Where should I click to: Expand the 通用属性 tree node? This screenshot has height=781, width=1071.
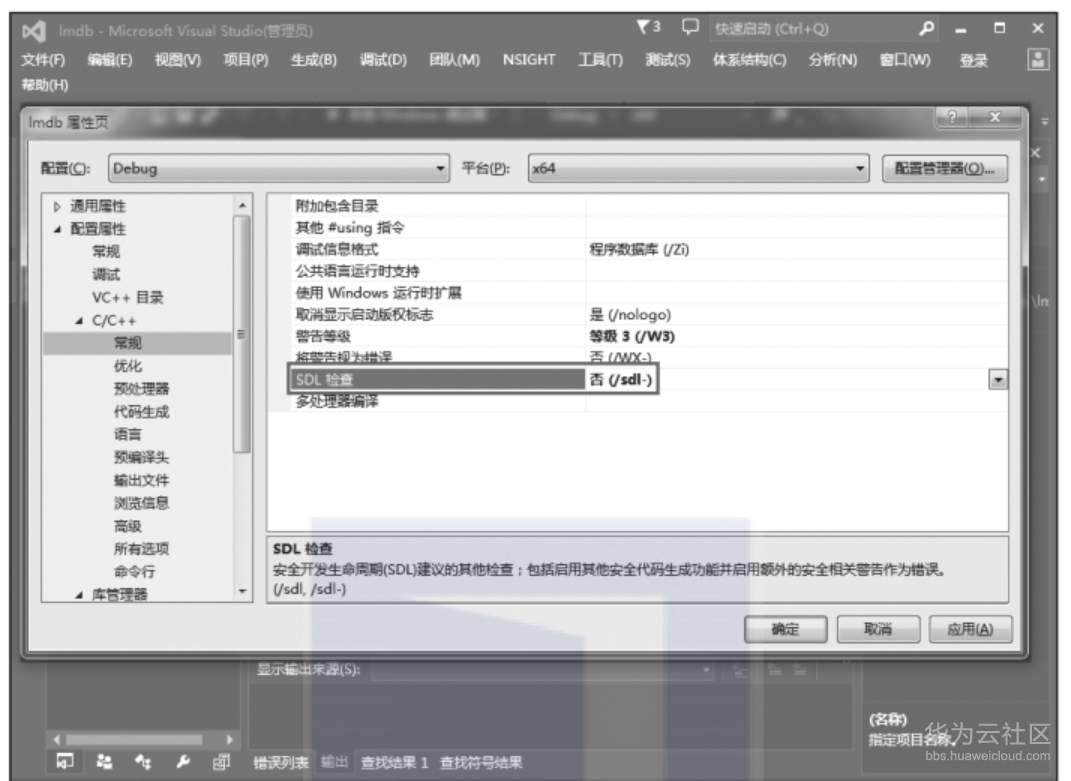click(57, 206)
